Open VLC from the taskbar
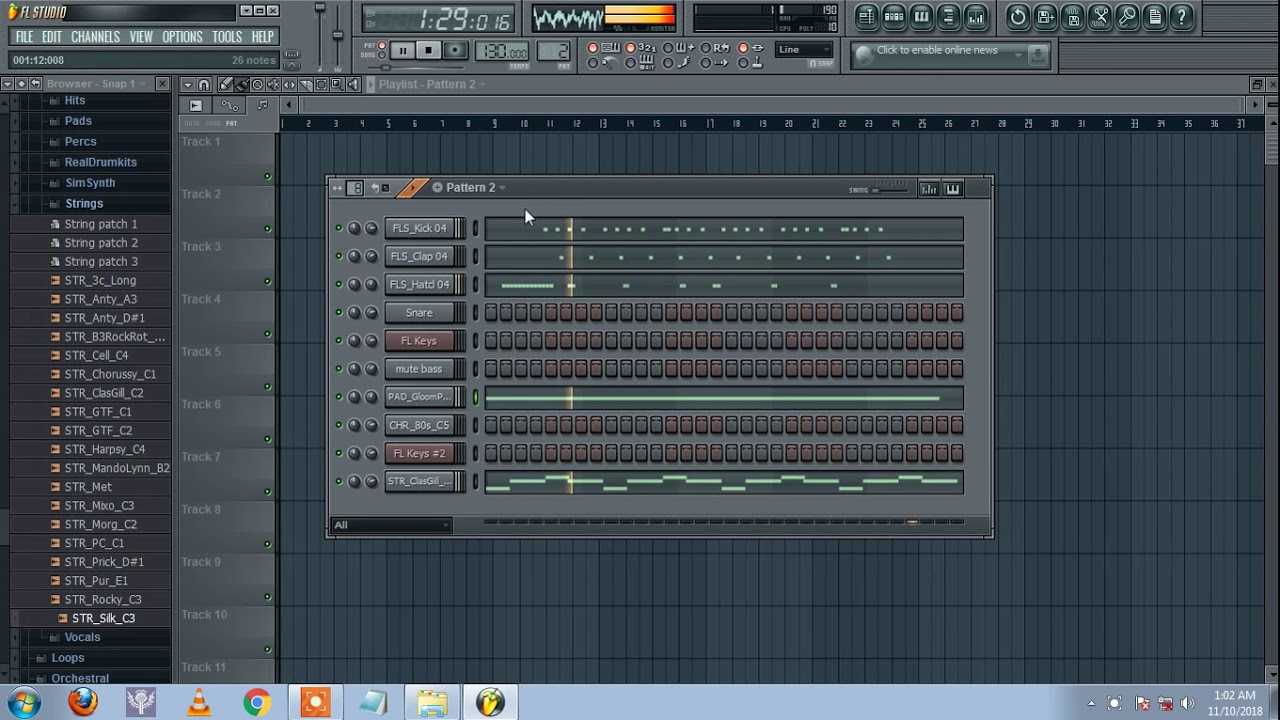 click(199, 702)
